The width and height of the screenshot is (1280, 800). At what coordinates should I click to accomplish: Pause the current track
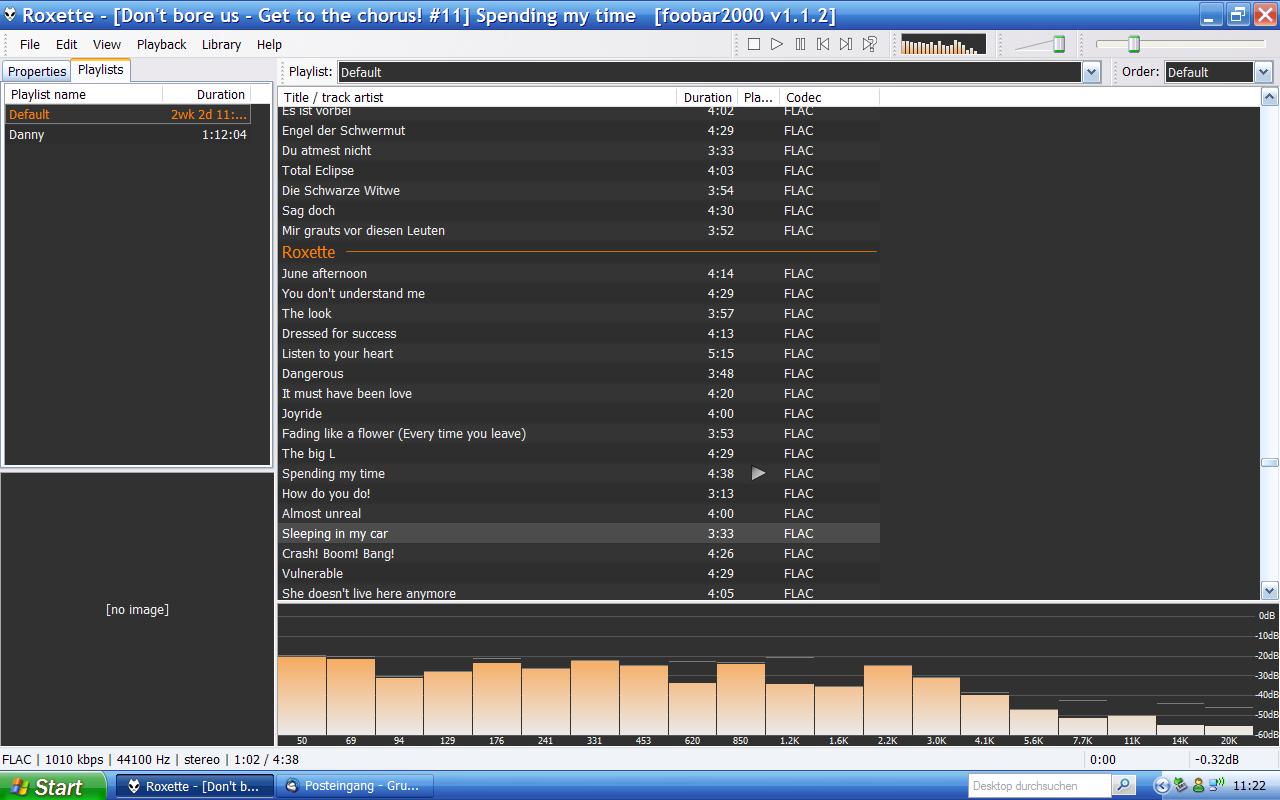[800, 44]
